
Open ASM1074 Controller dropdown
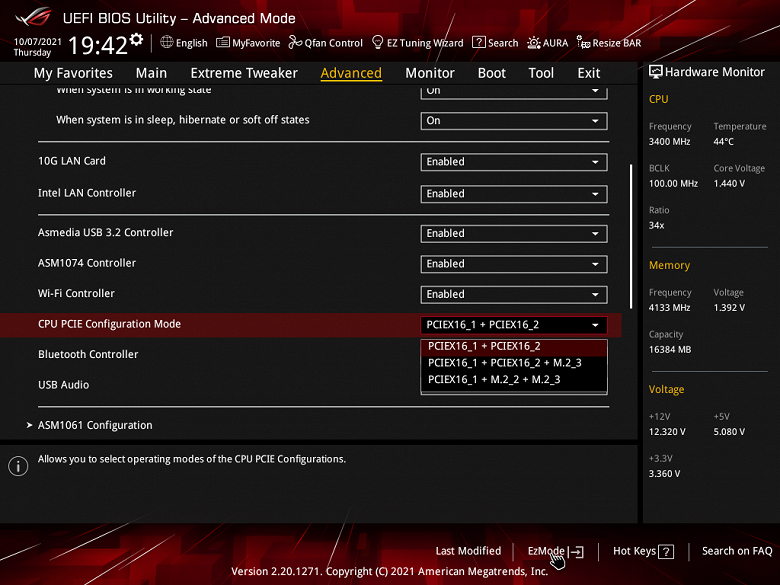(514, 264)
